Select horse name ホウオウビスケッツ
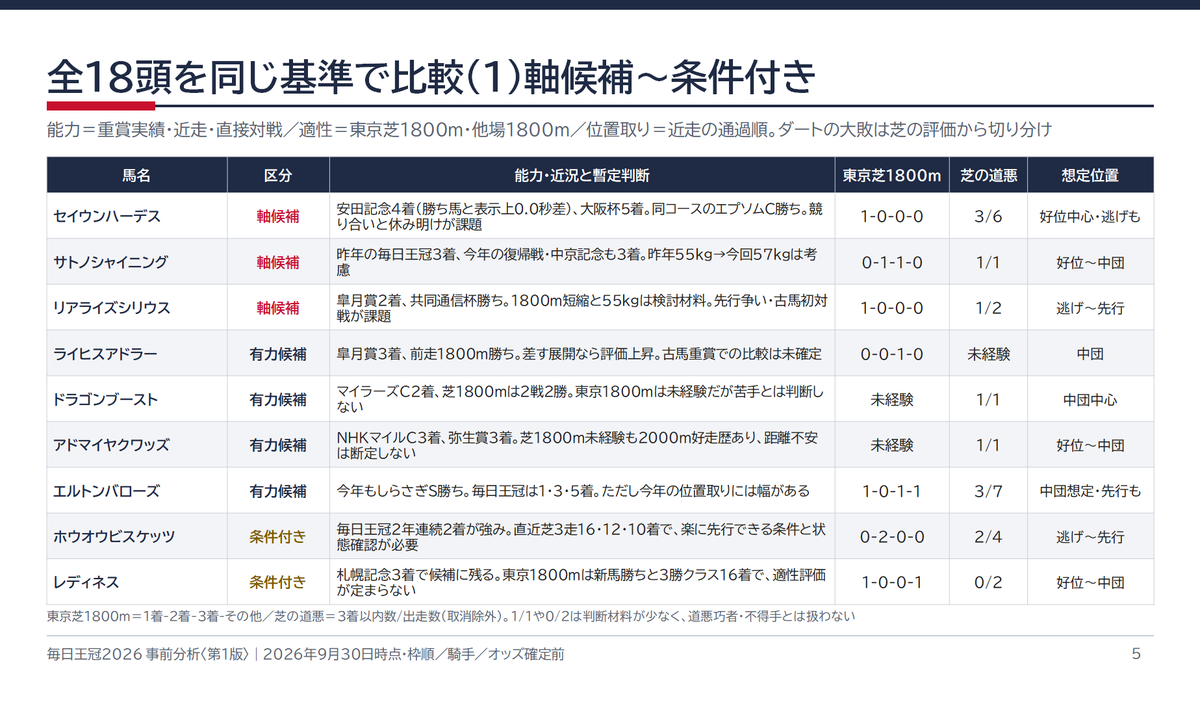The width and height of the screenshot is (1200, 704). point(115,536)
